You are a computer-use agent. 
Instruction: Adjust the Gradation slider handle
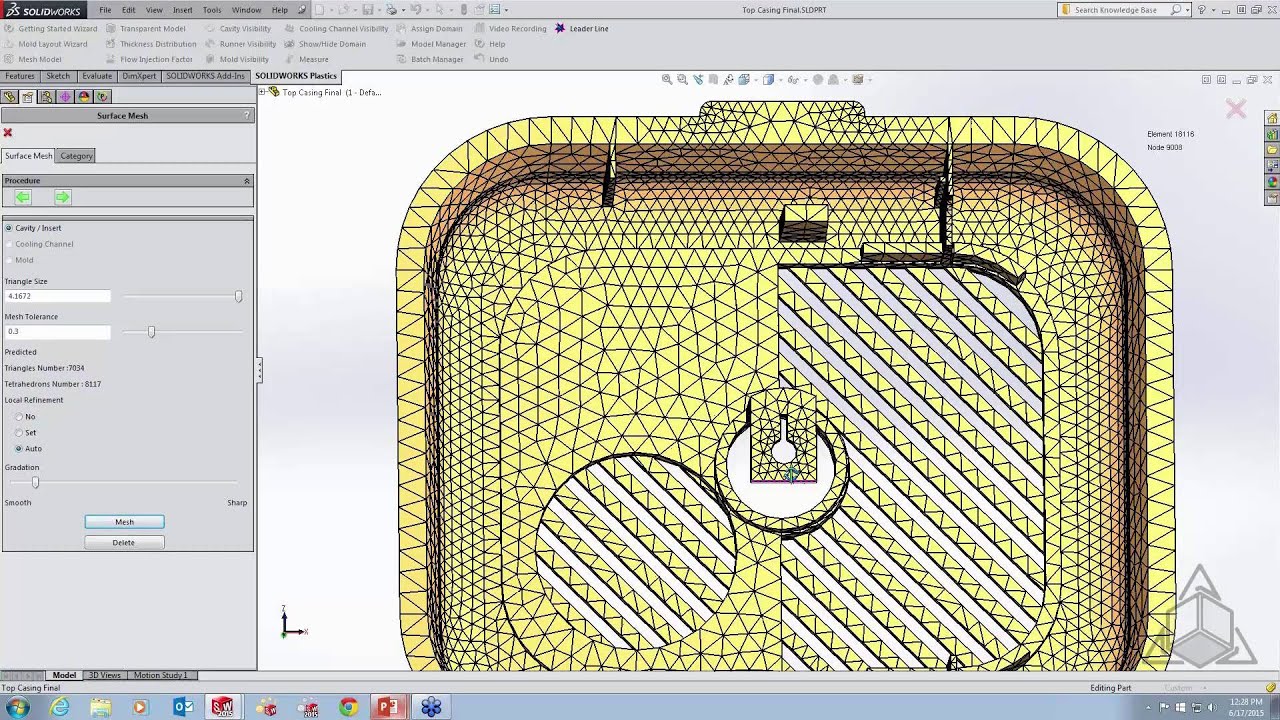point(35,483)
